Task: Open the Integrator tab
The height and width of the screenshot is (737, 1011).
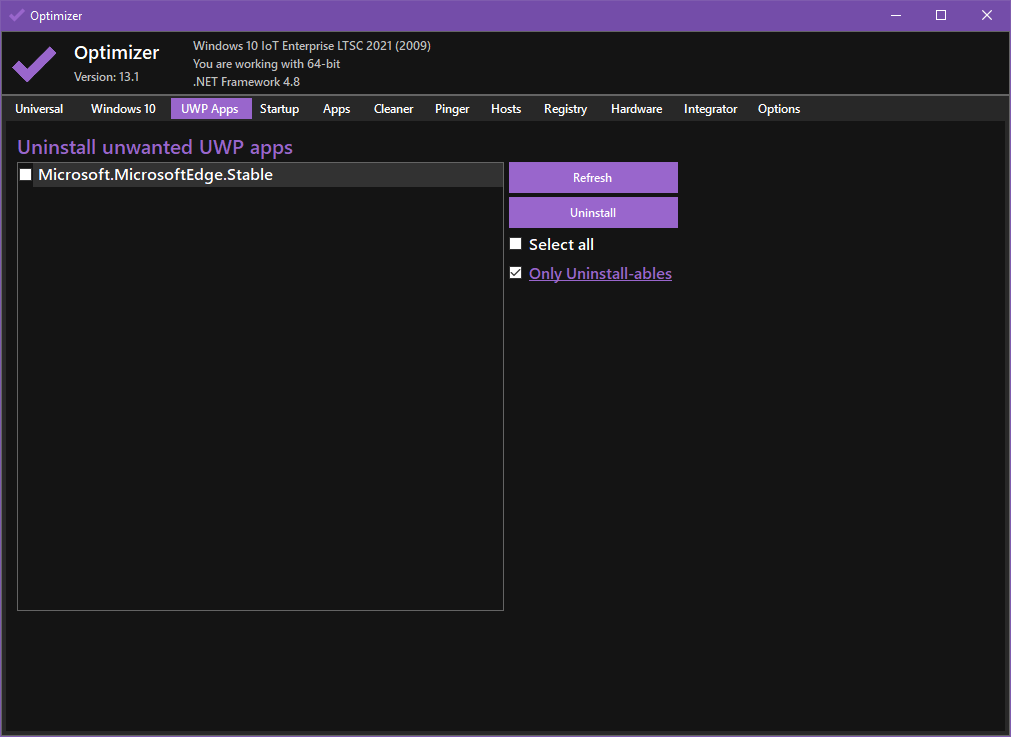Action: pyautogui.click(x=710, y=109)
